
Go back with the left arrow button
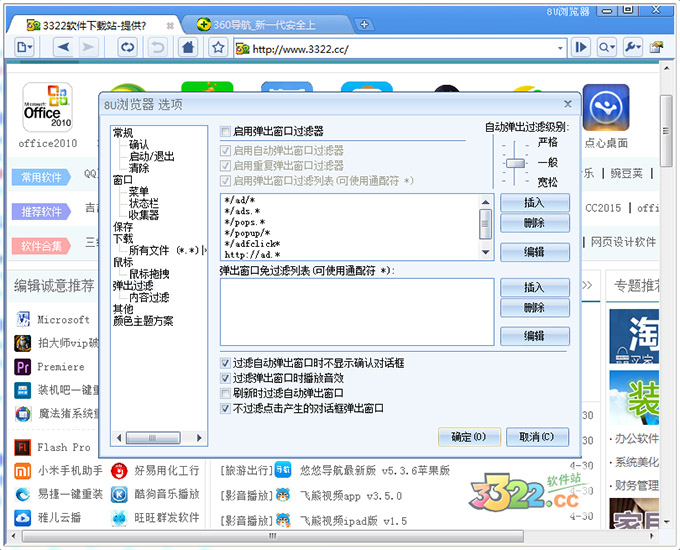63,47
